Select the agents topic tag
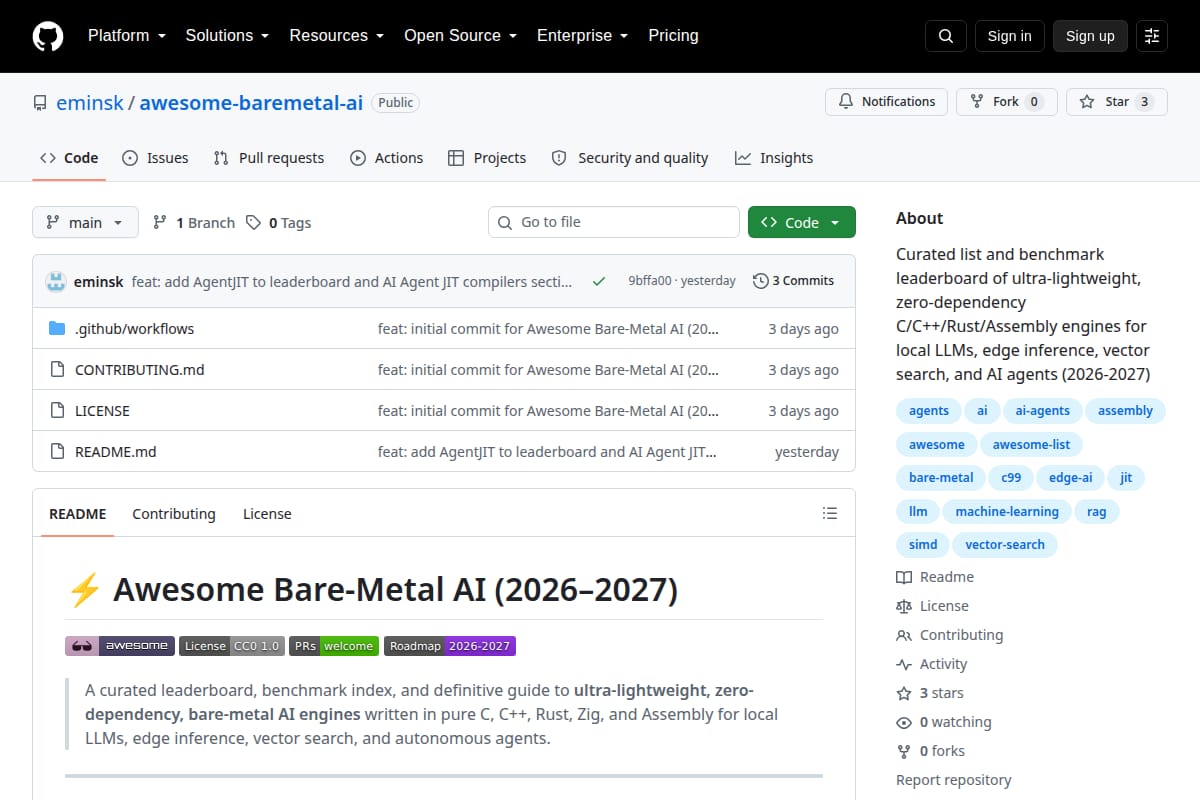Screen dimensions: 1200x800 [x=929, y=411]
